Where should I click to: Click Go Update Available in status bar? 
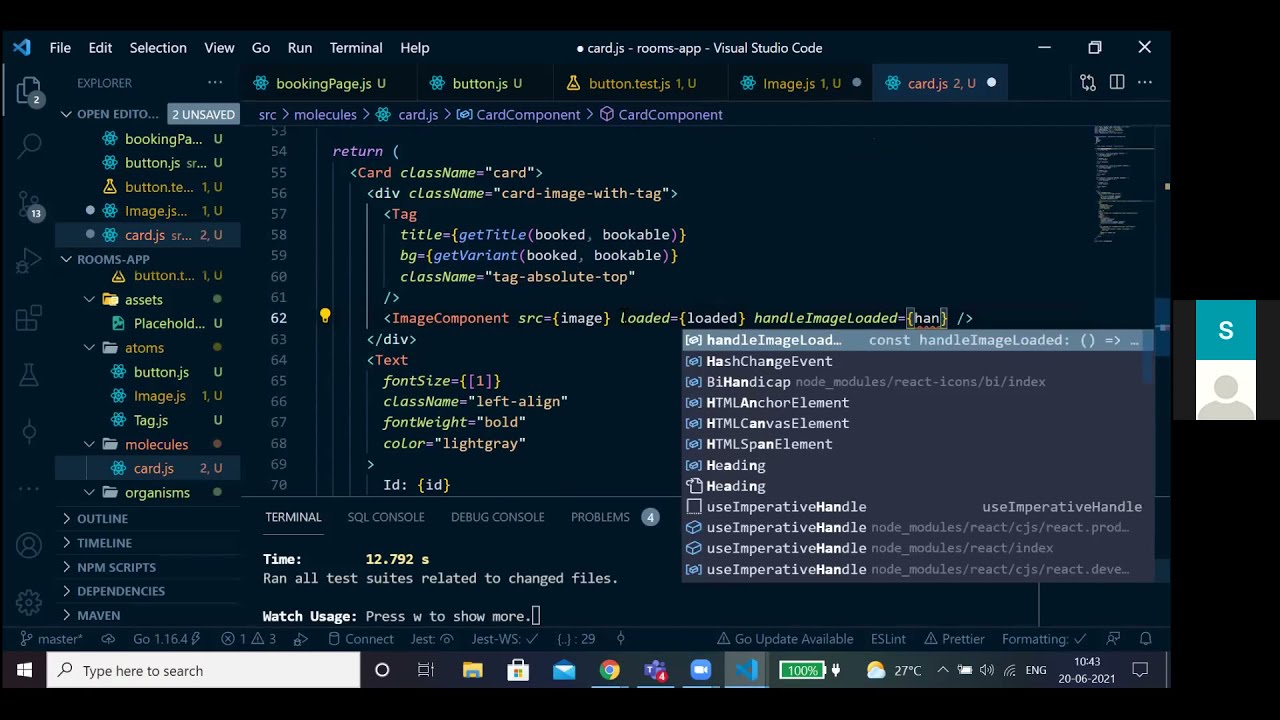pos(785,639)
